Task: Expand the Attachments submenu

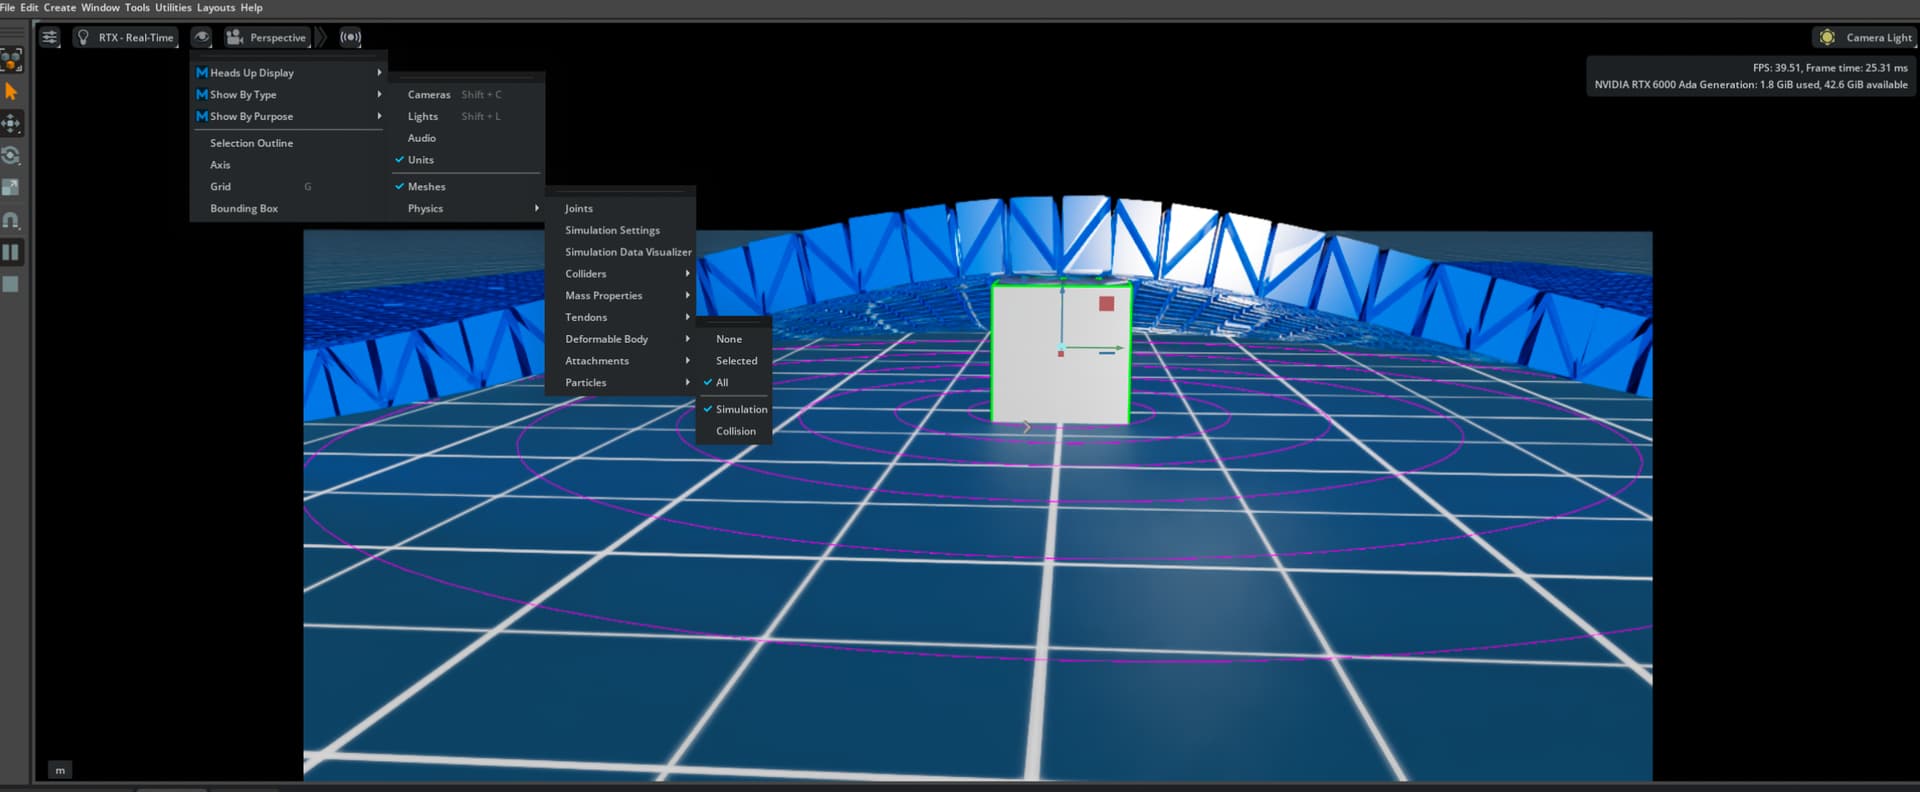Action: [620, 361]
